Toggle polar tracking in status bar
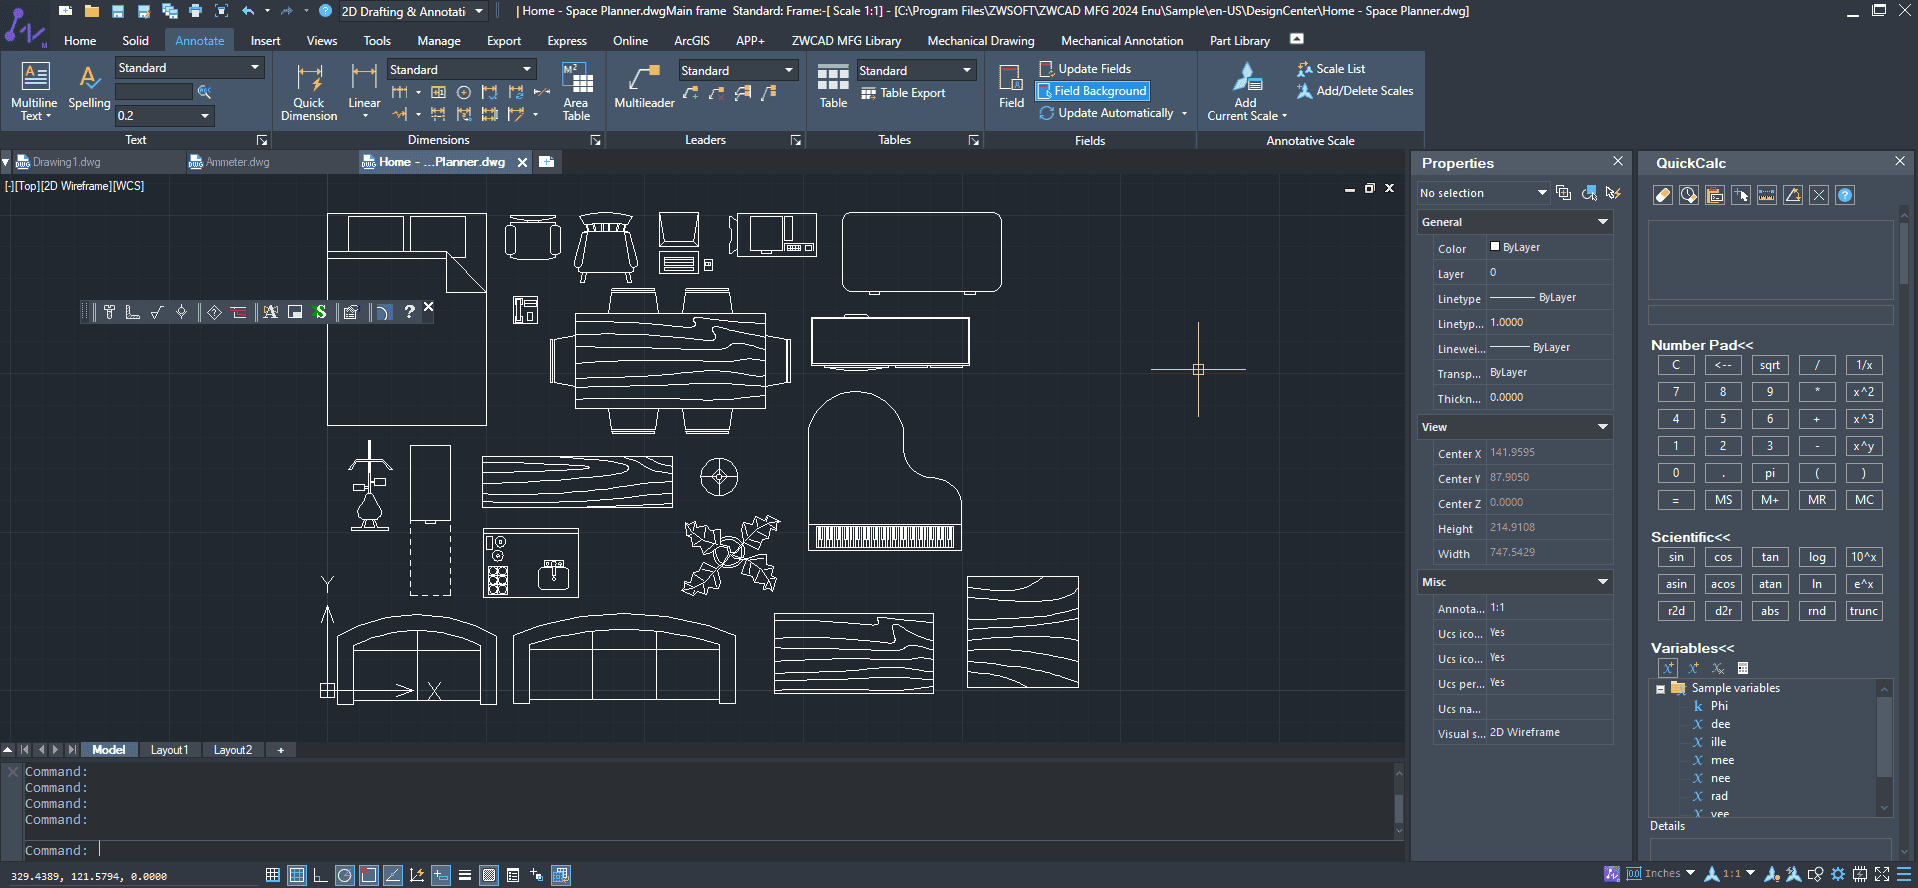Image resolution: width=1918 pixels, height=888 pixels. pyautogui.click(x=344, y=875)
